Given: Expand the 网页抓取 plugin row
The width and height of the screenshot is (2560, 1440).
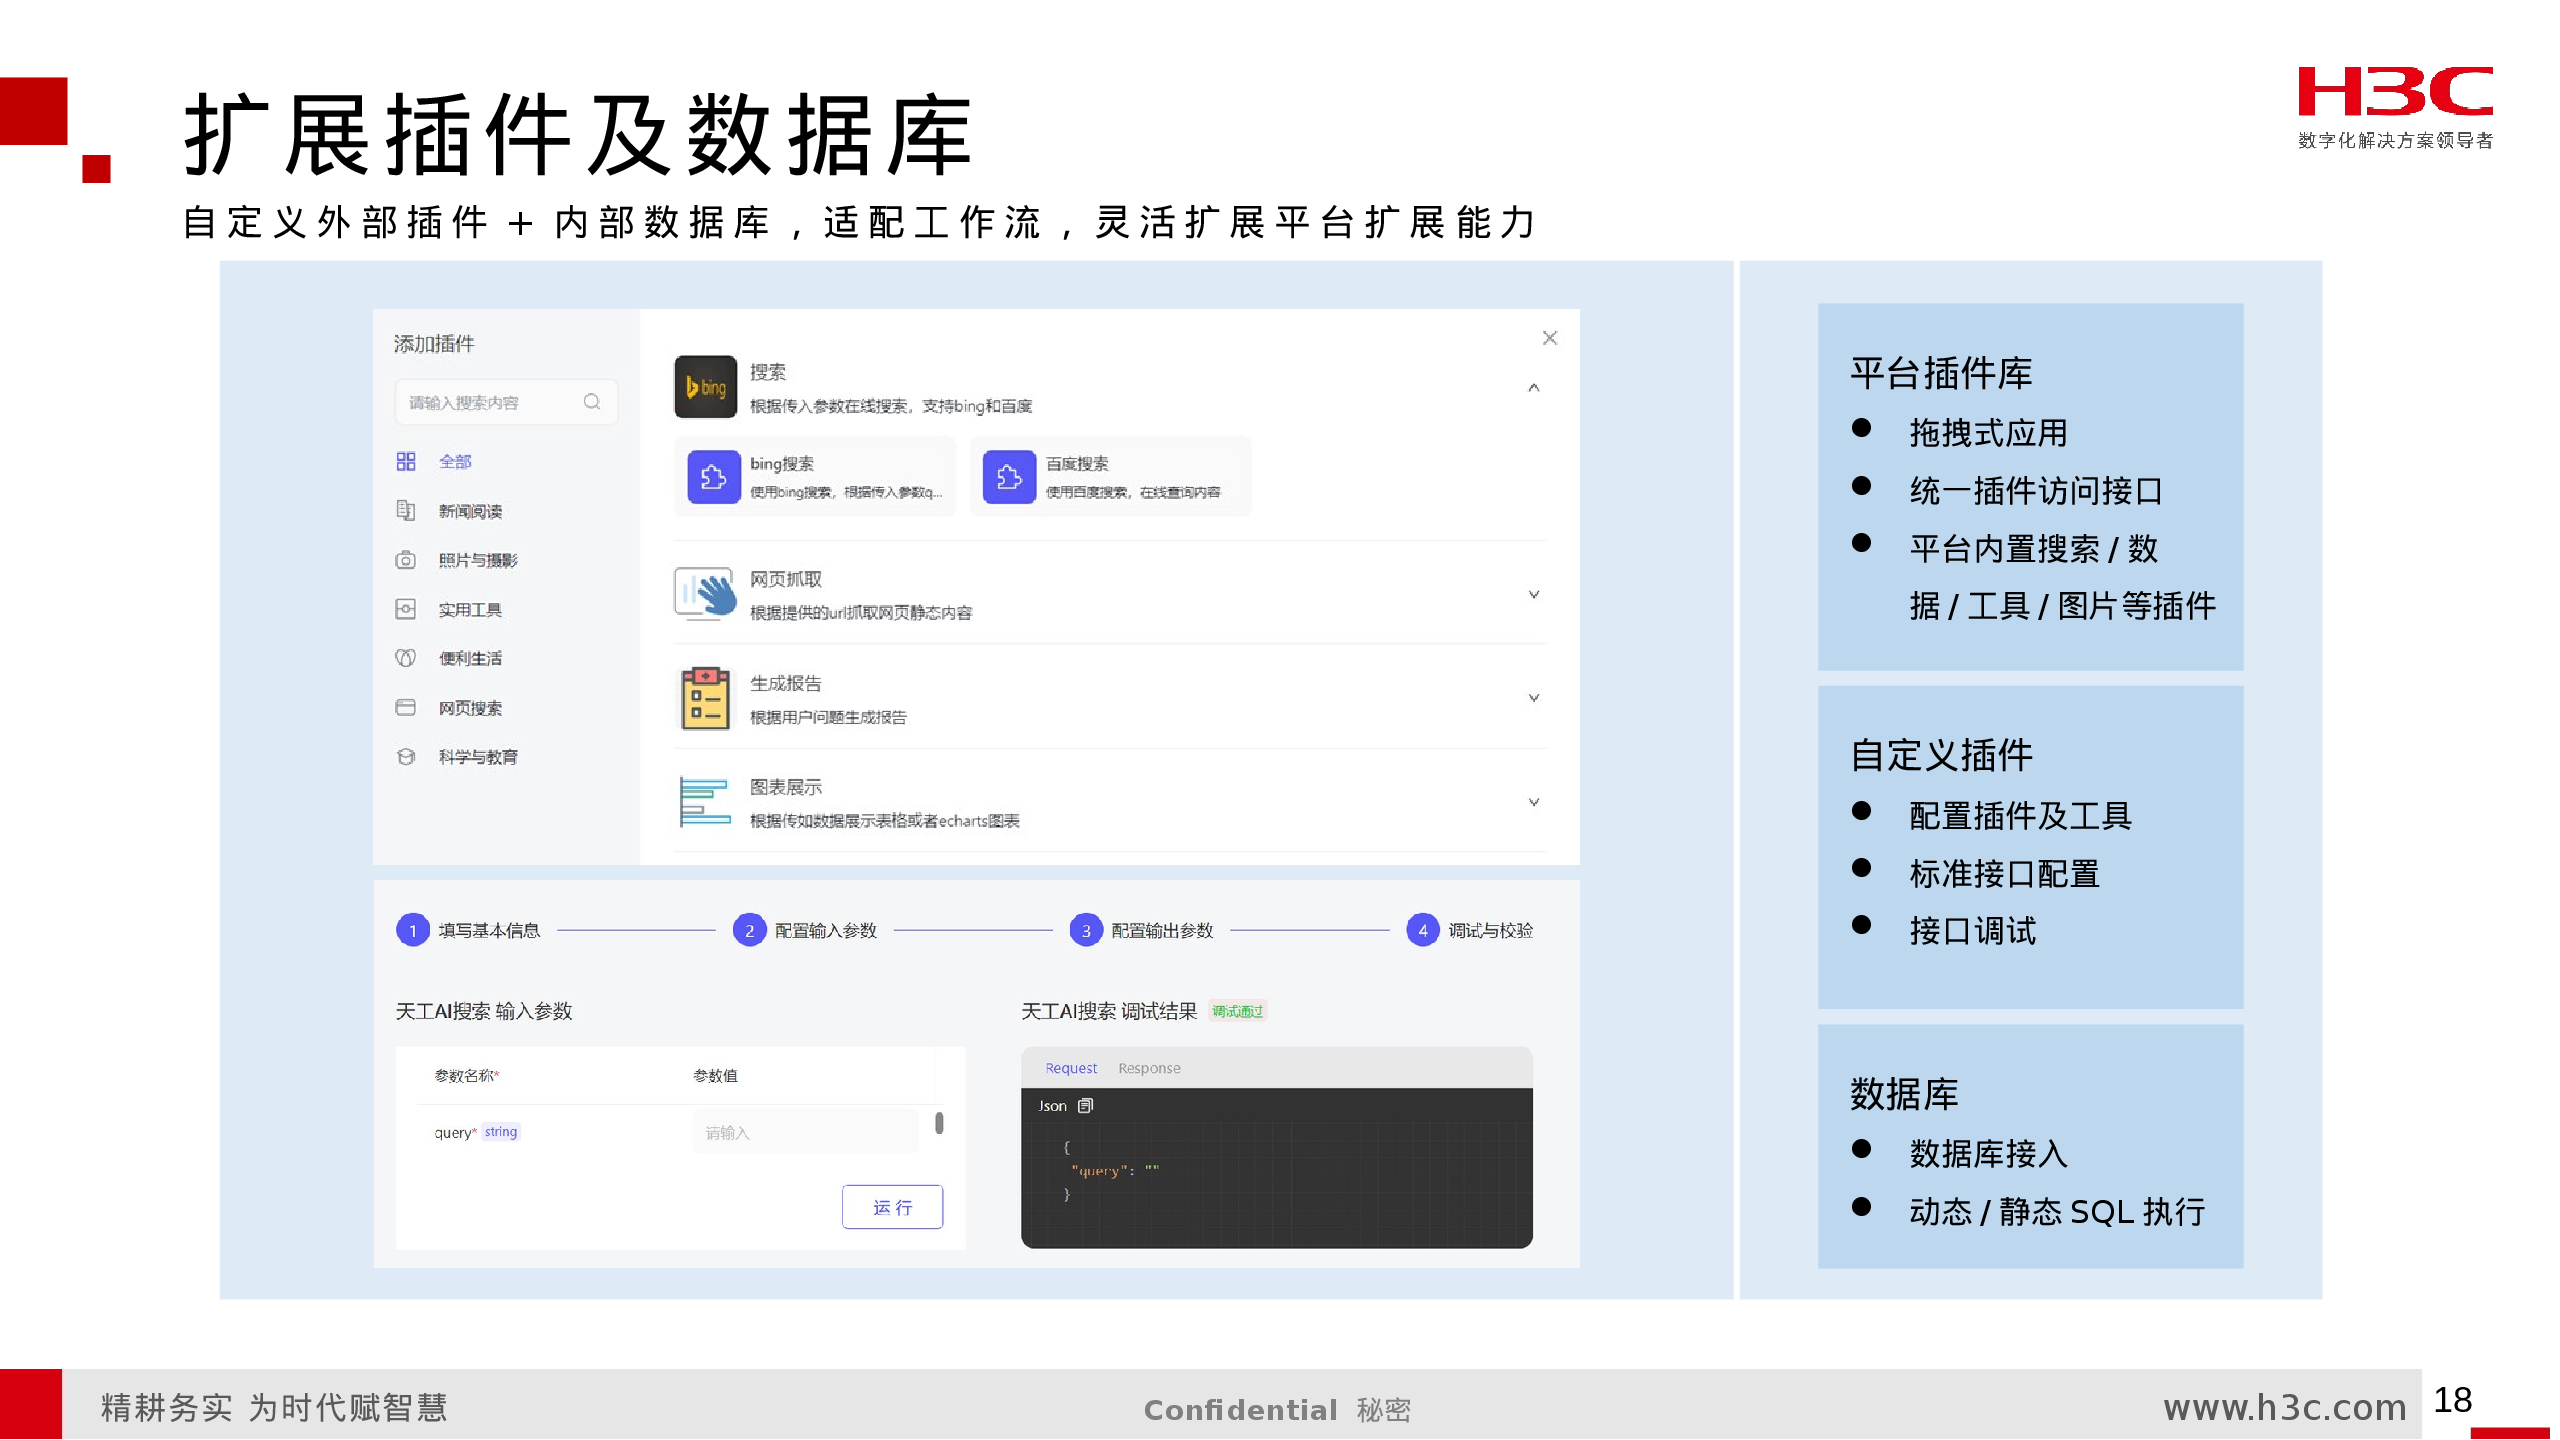Looking at the screenshot, I should tap(1533, 595).
